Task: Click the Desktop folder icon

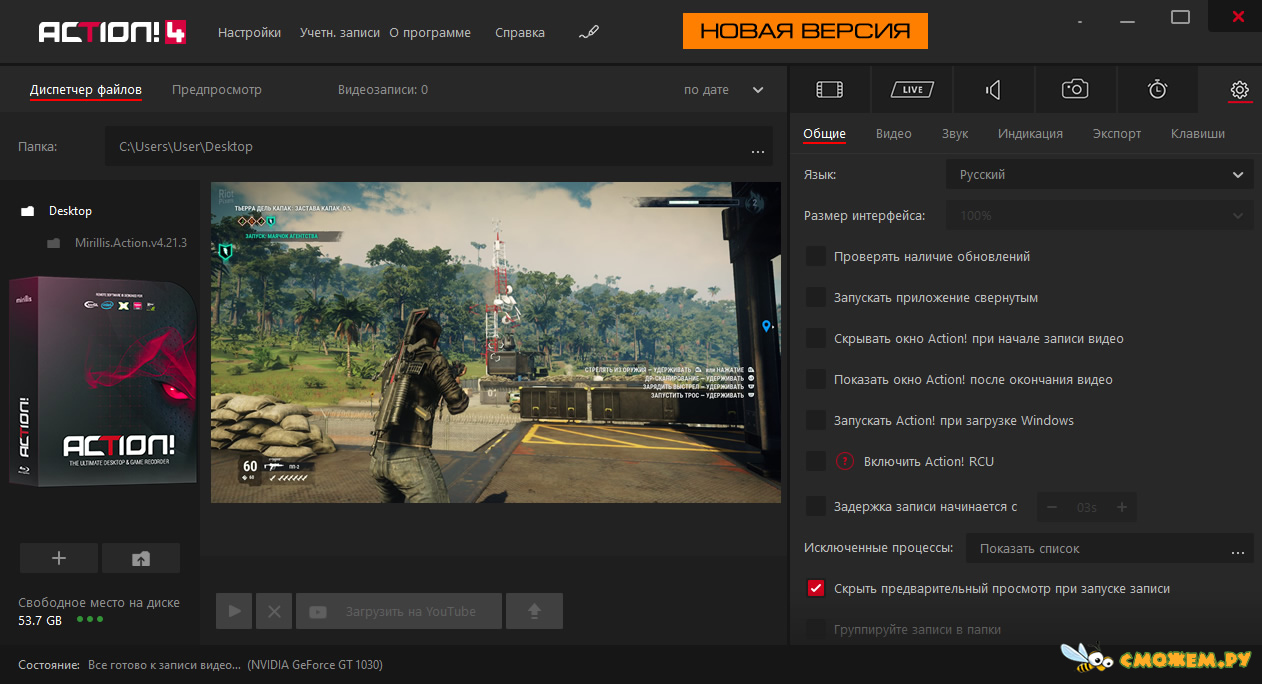Action: click(x=27, y=211)
